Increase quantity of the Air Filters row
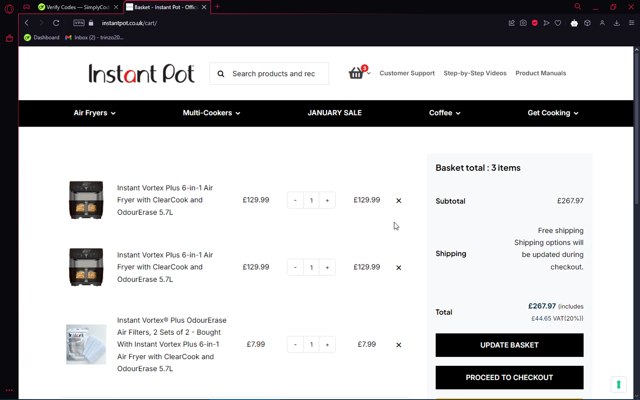640x400 pixels. coord(327,344)
